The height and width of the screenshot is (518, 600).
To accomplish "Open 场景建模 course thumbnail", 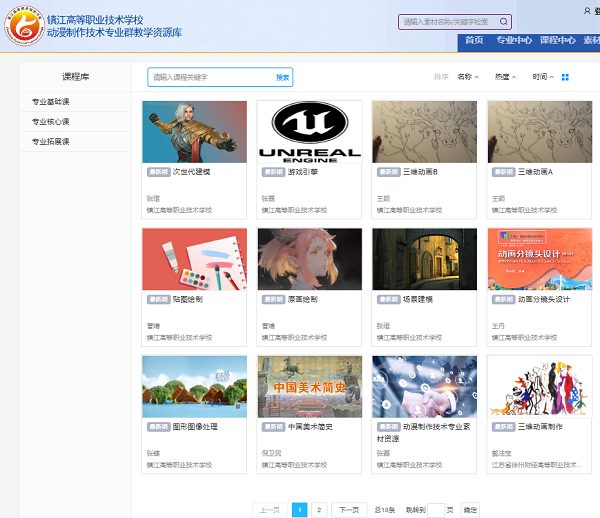I will click(x=425, y=259).
